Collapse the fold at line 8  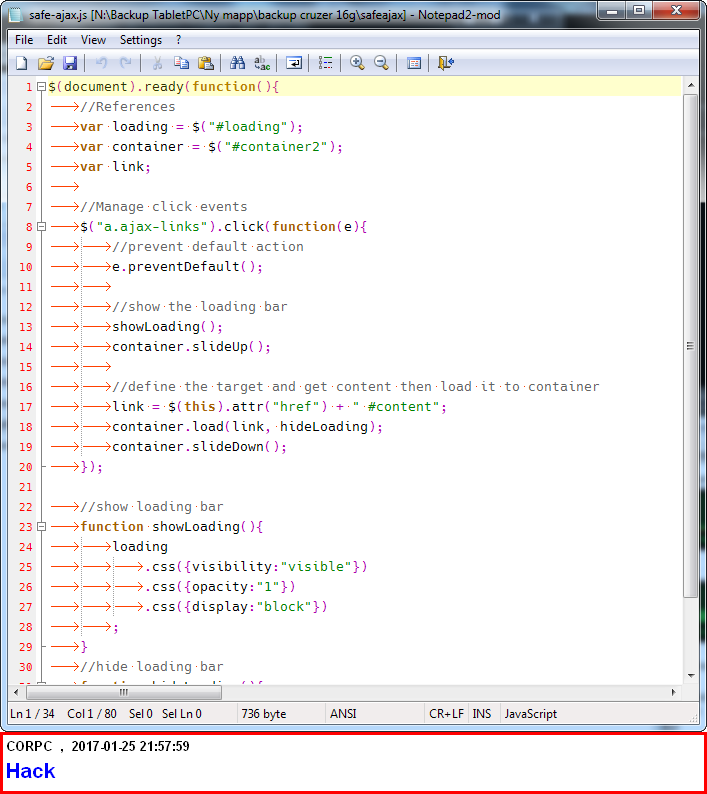42,227
